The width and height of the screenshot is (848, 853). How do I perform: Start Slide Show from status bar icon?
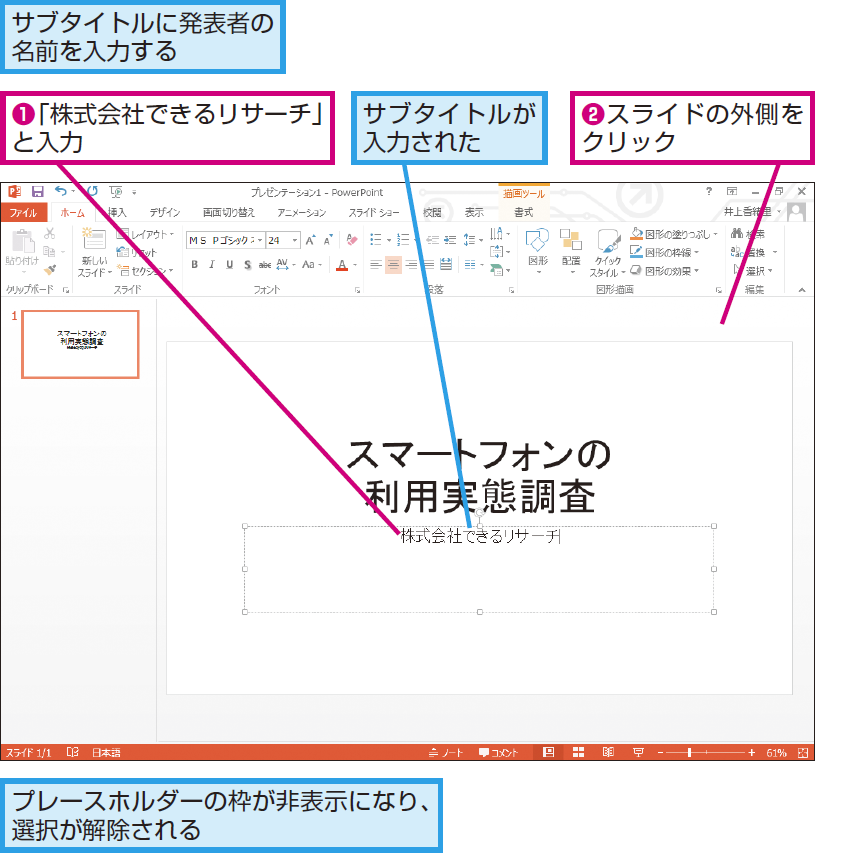[x=638, y=752]
